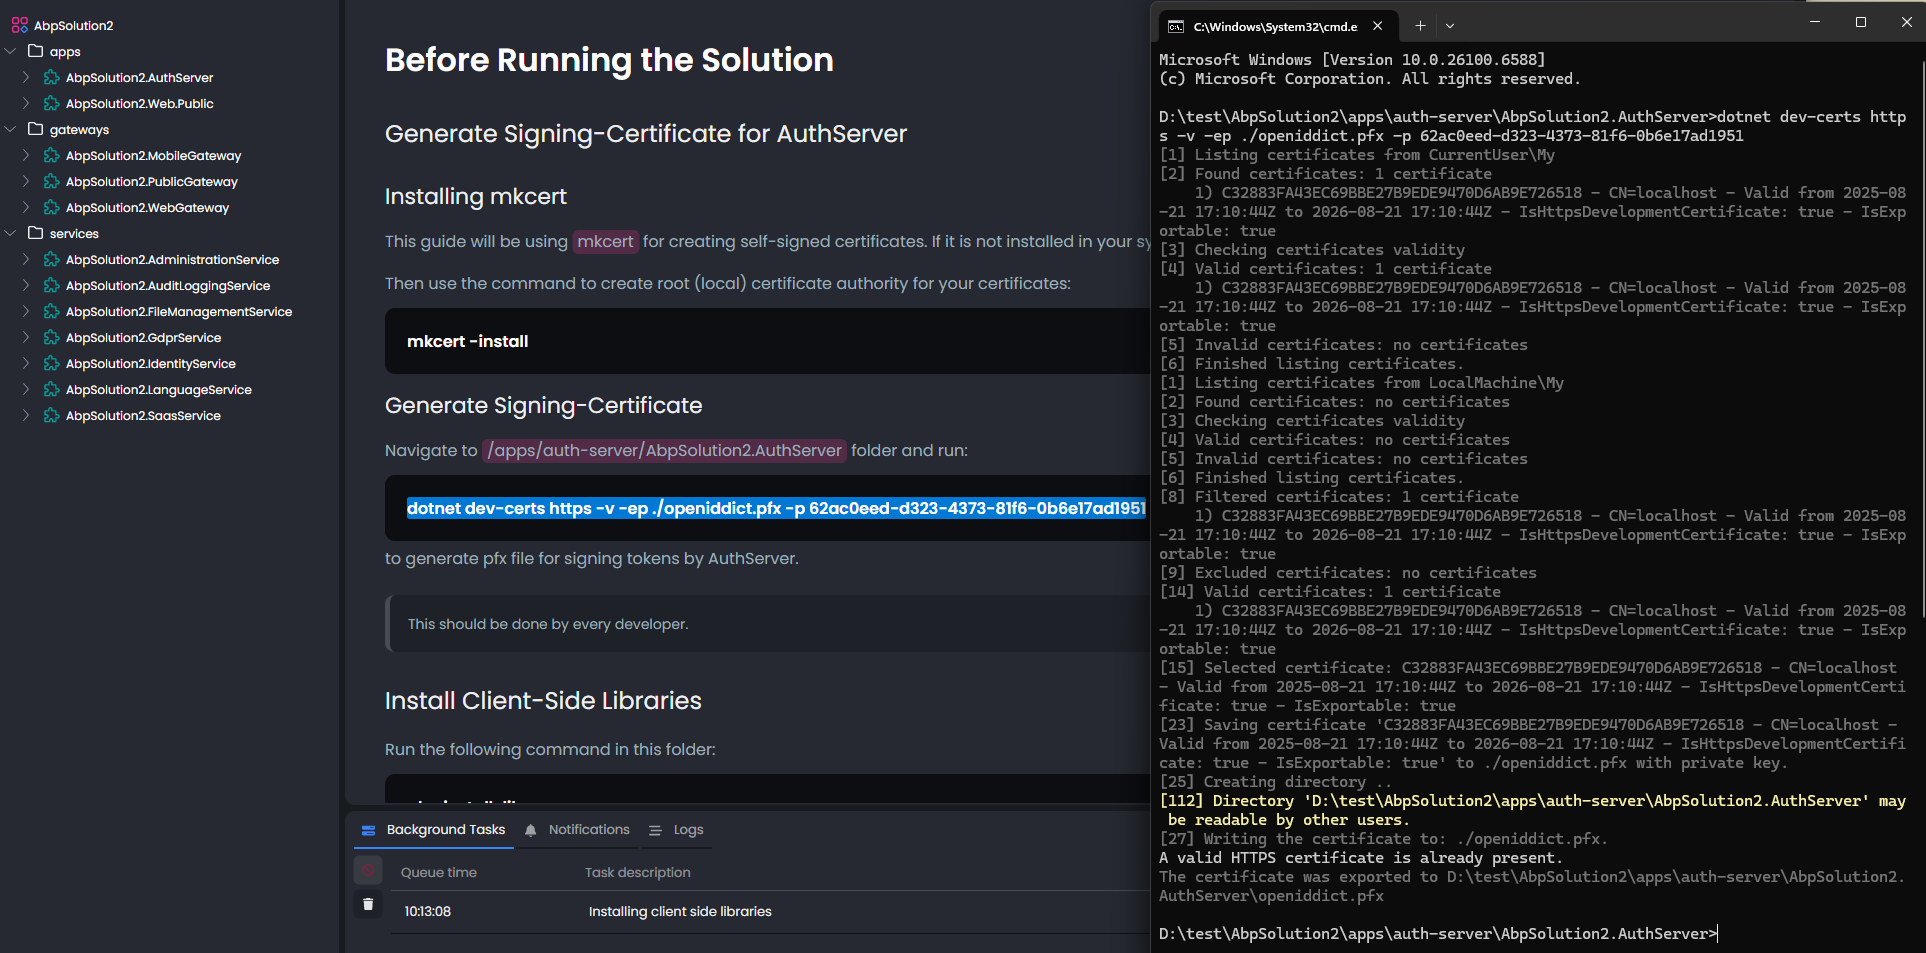Click the apps folder icon
Image resolution: width=1926 pixels, height=953 pixels.
(36, 51)
